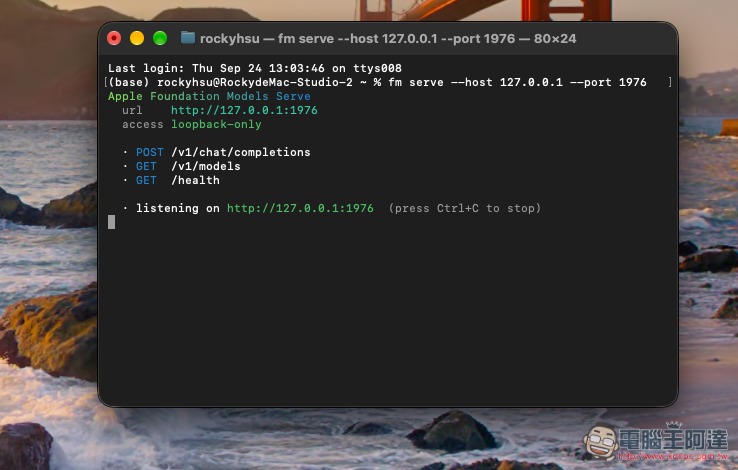Minimize Terminal with the yellow button
738x470 pixels.
pos(137,38)
